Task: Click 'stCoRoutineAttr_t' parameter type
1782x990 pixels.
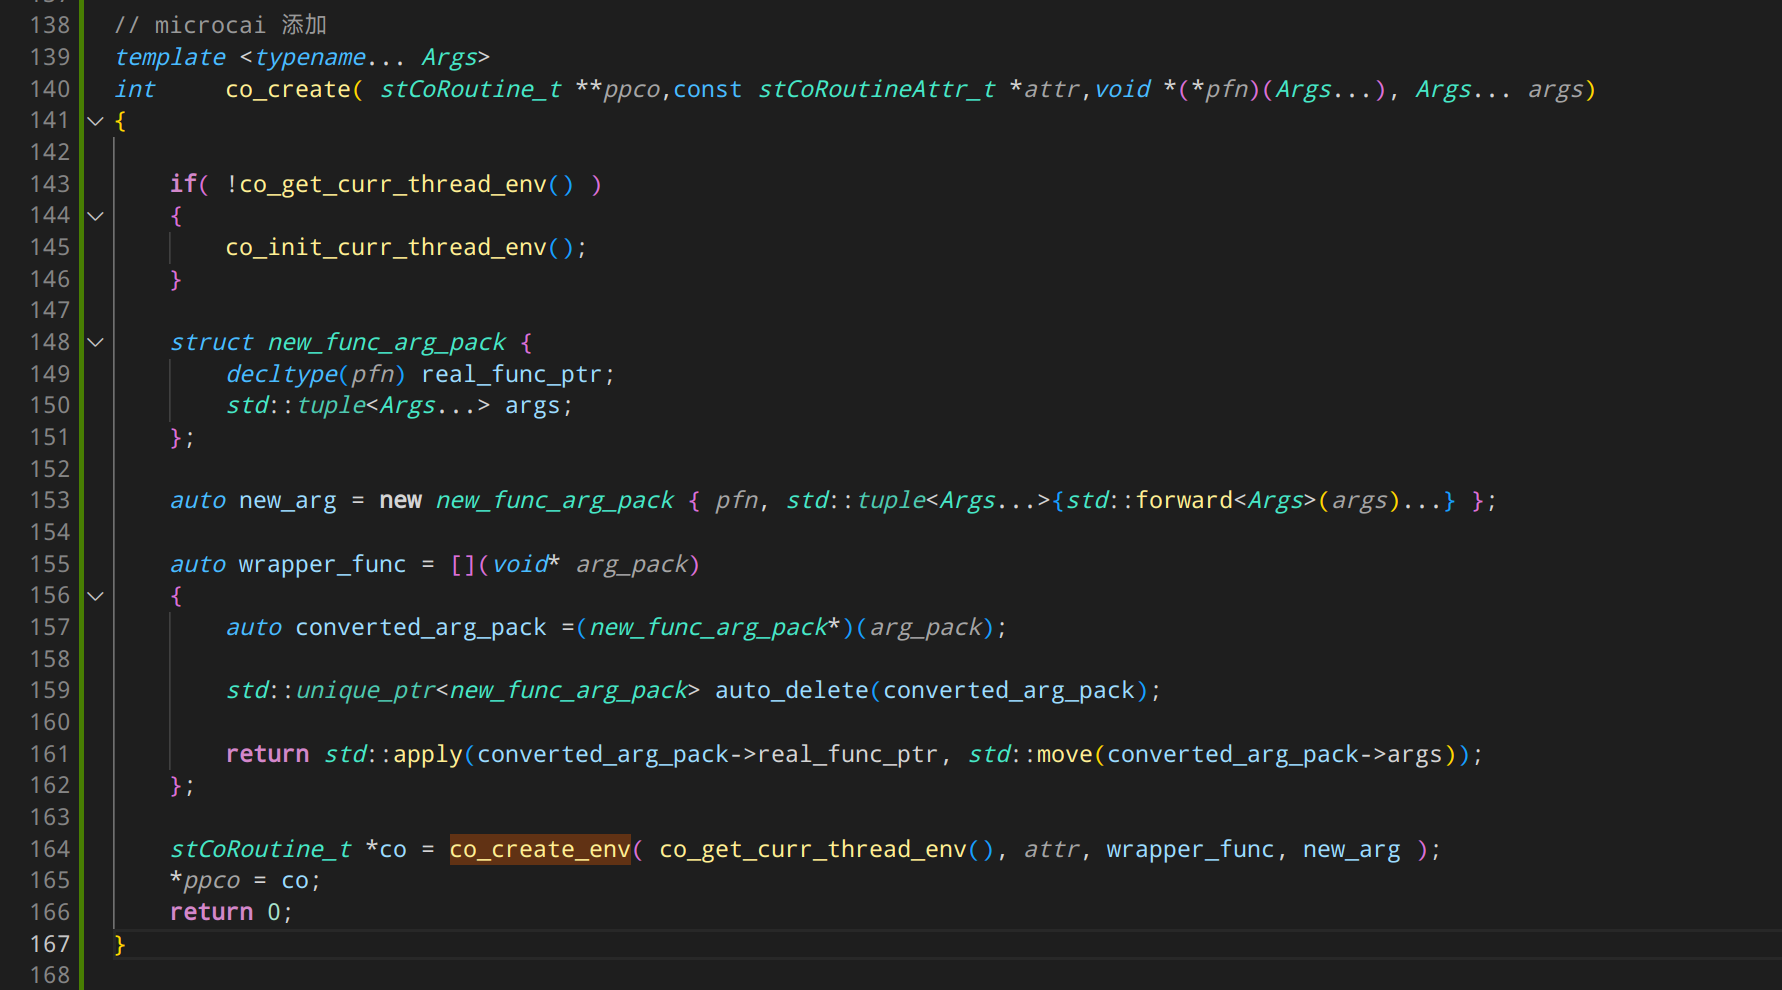Action: [877, 89]
